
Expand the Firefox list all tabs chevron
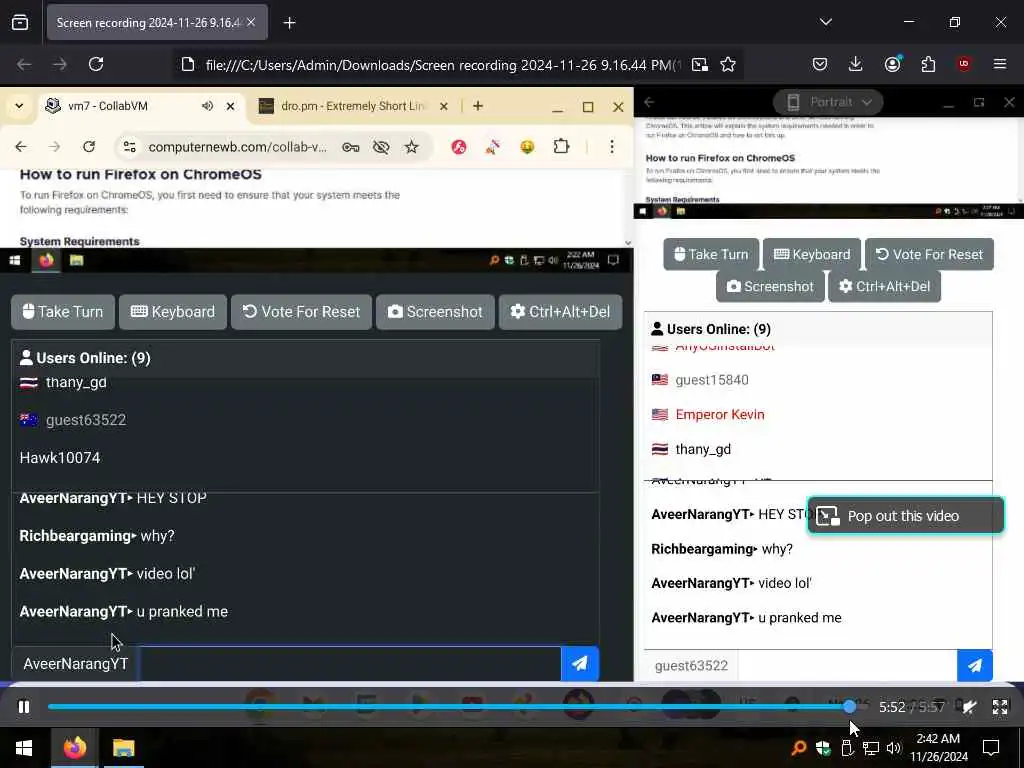(825, 22)
